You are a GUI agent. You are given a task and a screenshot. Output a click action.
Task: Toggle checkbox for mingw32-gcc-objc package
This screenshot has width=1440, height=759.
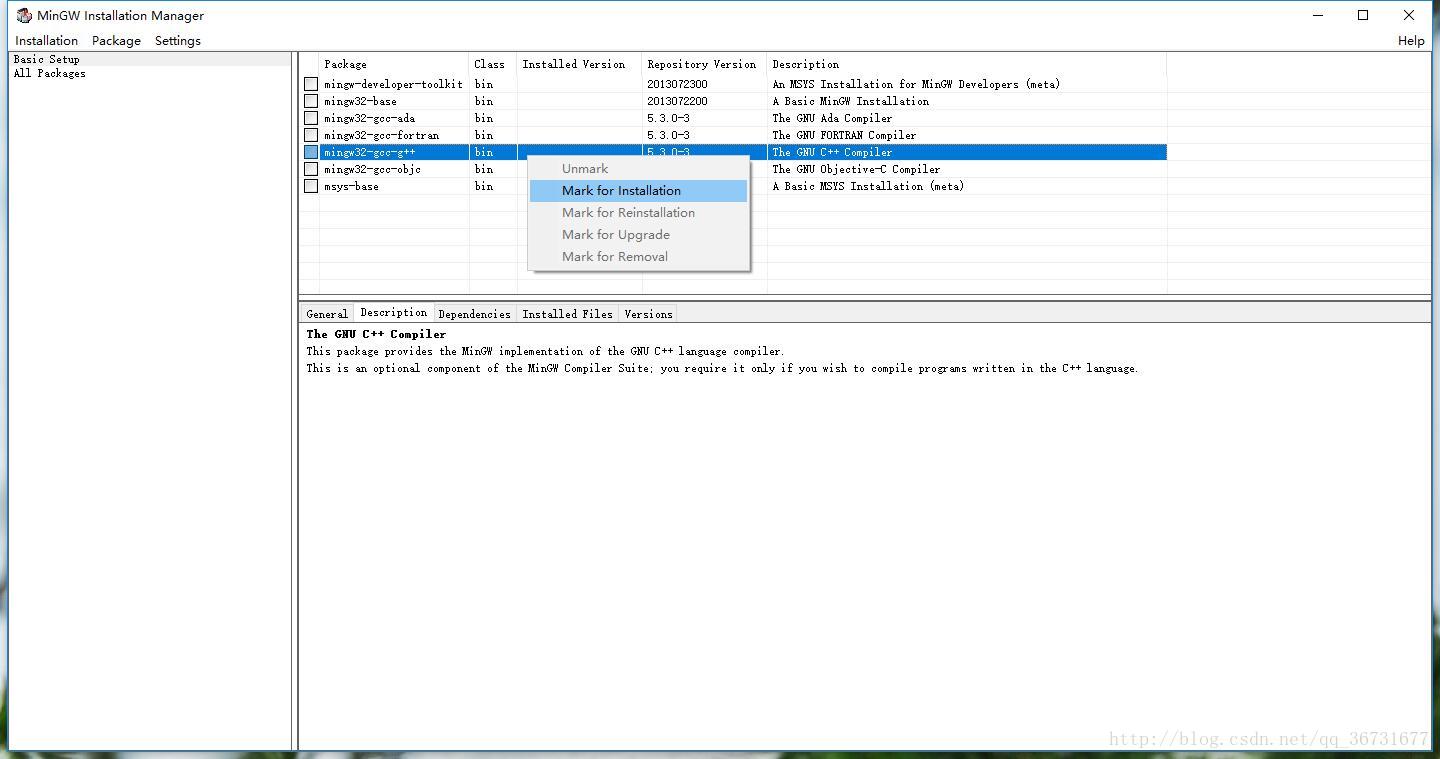pos(311,169)
